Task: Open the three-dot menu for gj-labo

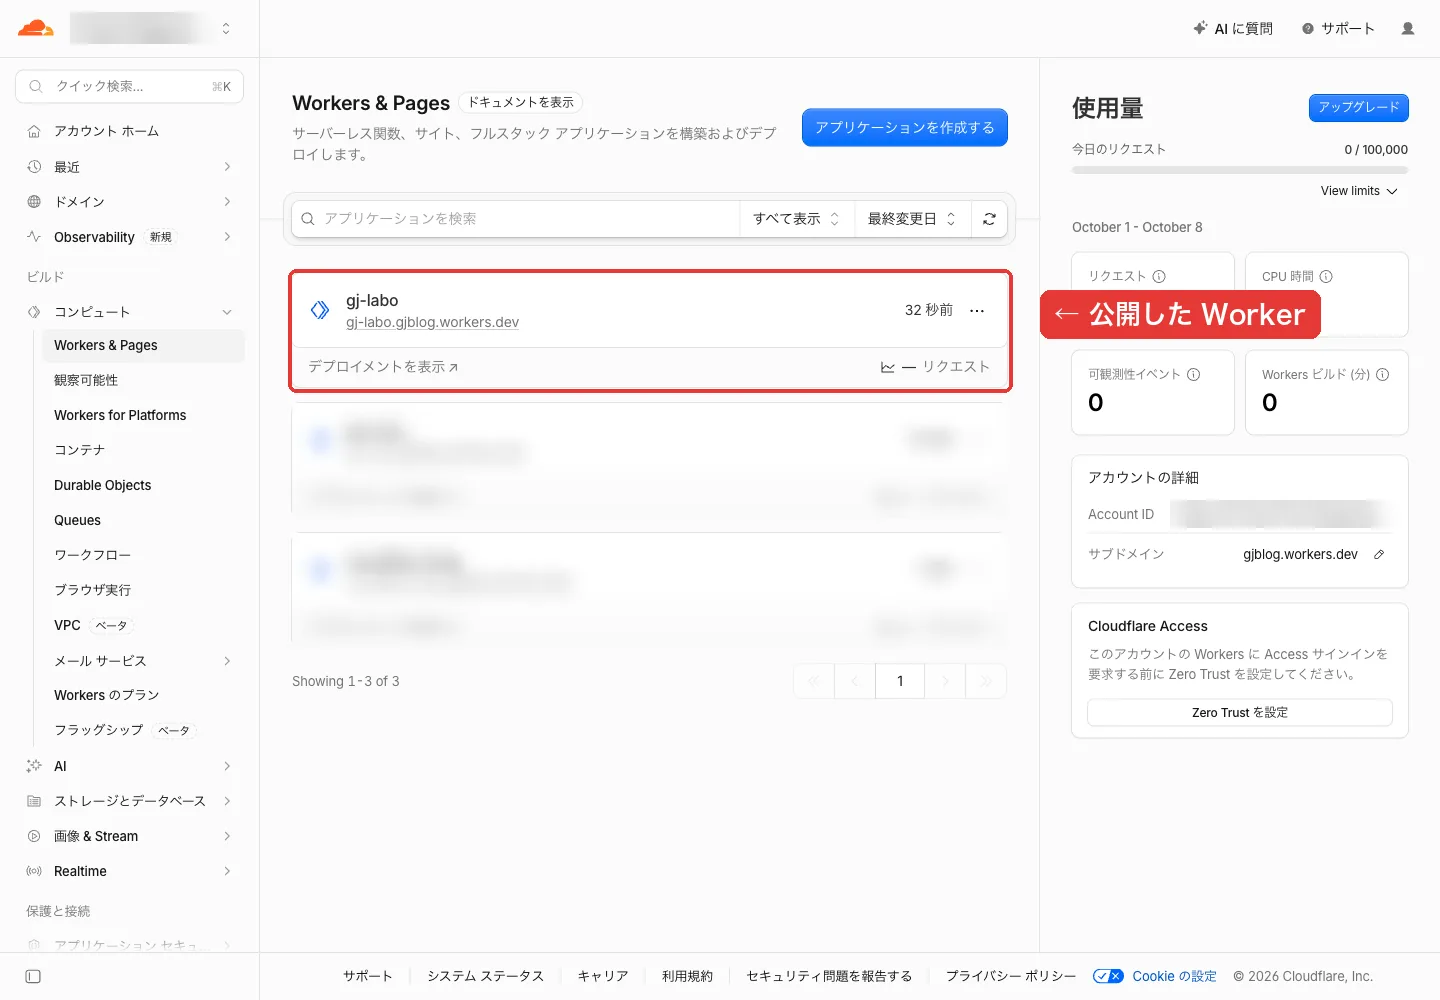Action: (x=977, y=311)
